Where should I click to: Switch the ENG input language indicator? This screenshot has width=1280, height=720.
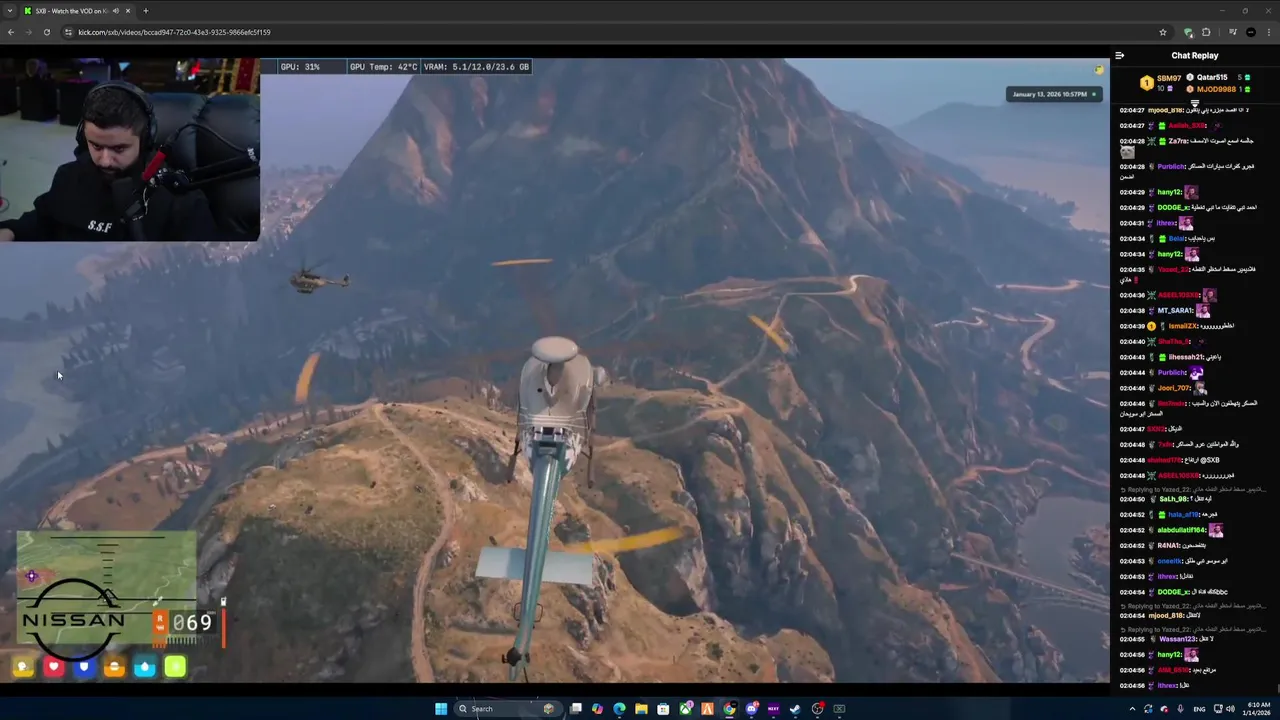point(1199,709)
